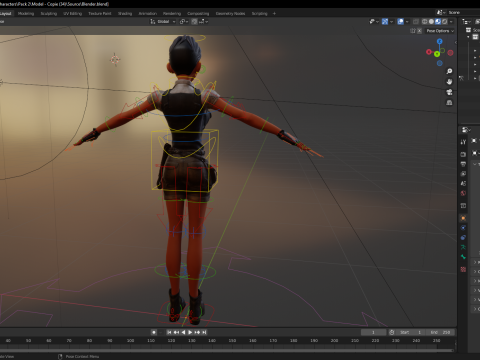Jump to timeline end frame

tap(204, 332)
